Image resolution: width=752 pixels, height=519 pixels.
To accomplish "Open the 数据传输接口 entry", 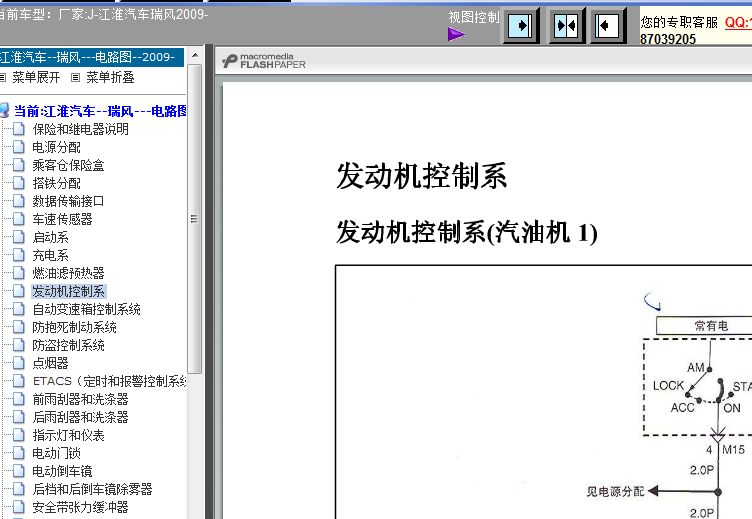I will tap(68, 201).
